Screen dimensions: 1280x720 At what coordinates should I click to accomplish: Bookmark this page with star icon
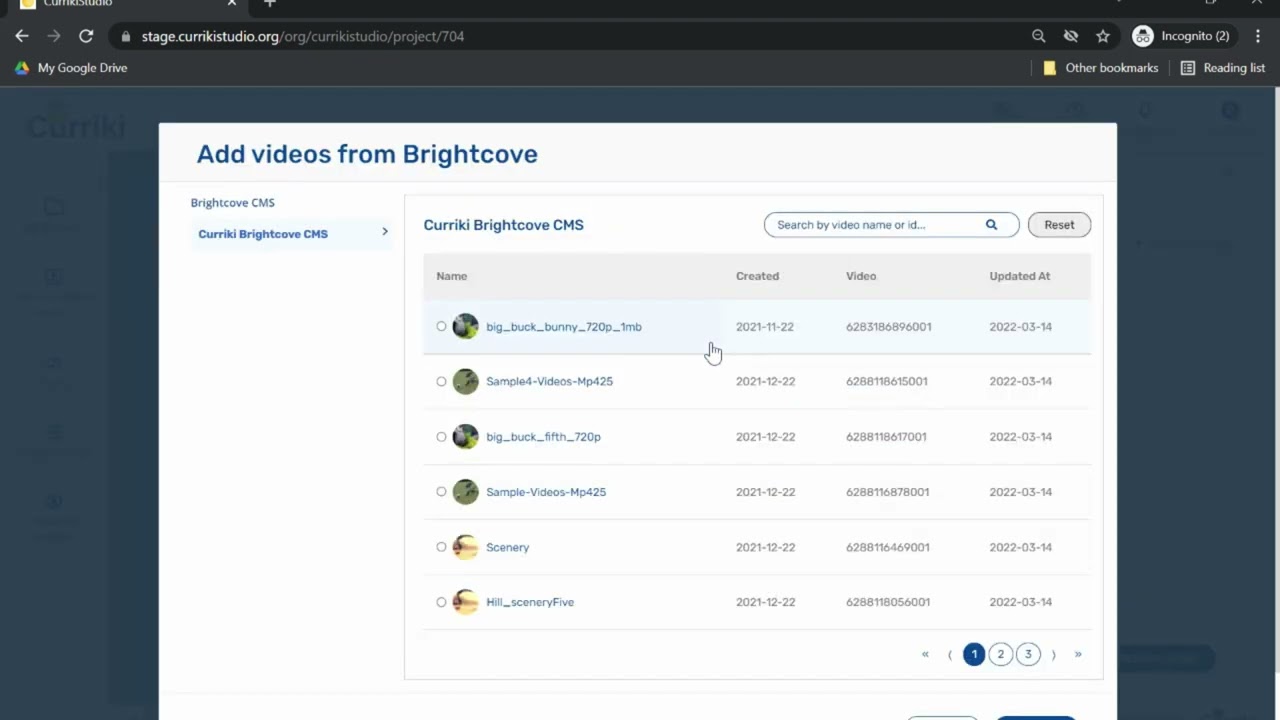(1103, 36)
